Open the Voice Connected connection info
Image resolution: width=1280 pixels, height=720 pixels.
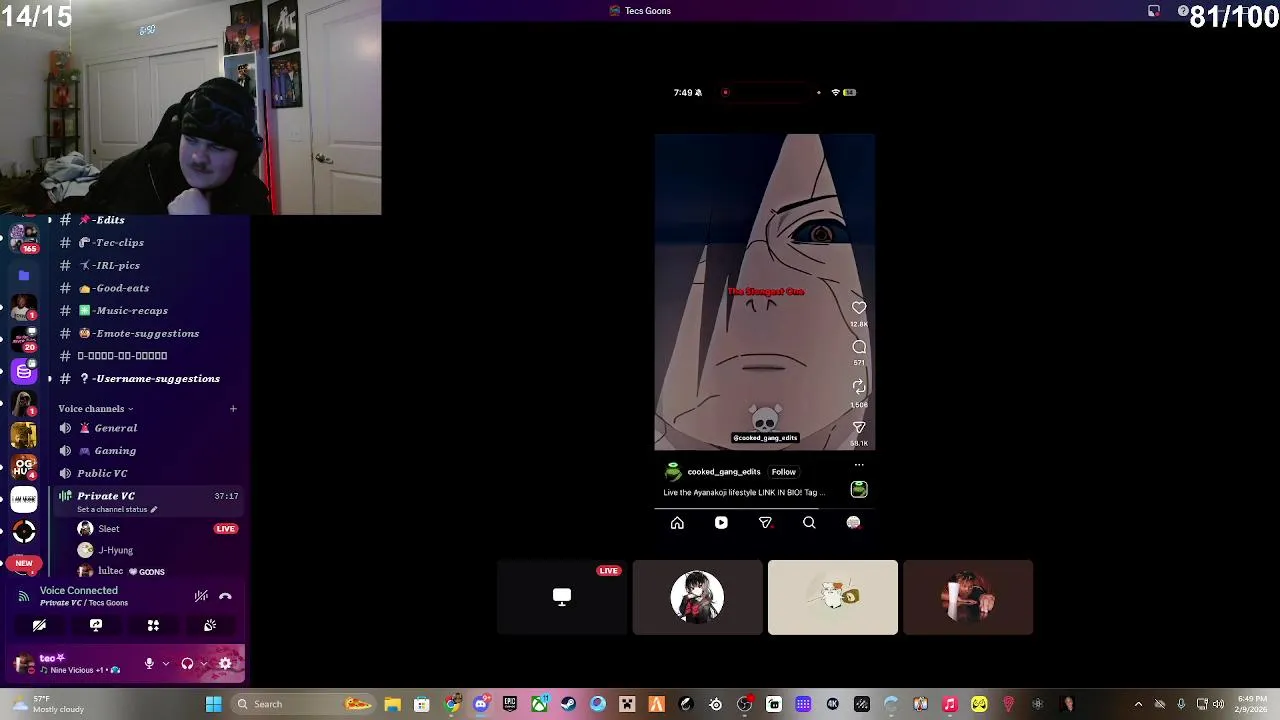pyautogui.click(x=78, y=591)
